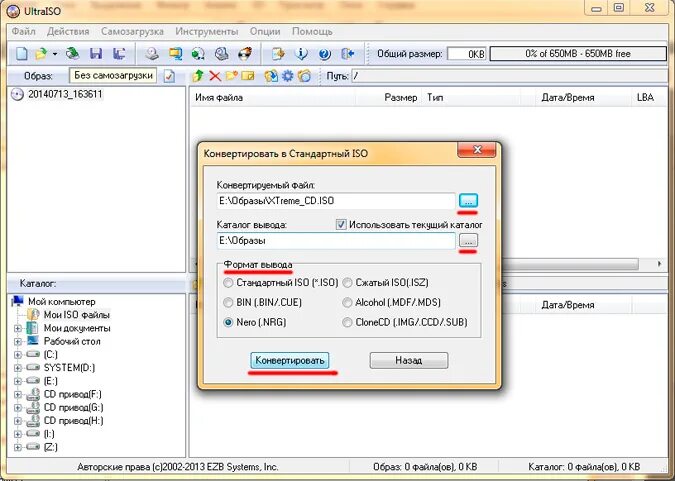This screenshot has height=481, width=675.
Task: Click the 'Конвертировать' button
Action: tap(290, 360)
